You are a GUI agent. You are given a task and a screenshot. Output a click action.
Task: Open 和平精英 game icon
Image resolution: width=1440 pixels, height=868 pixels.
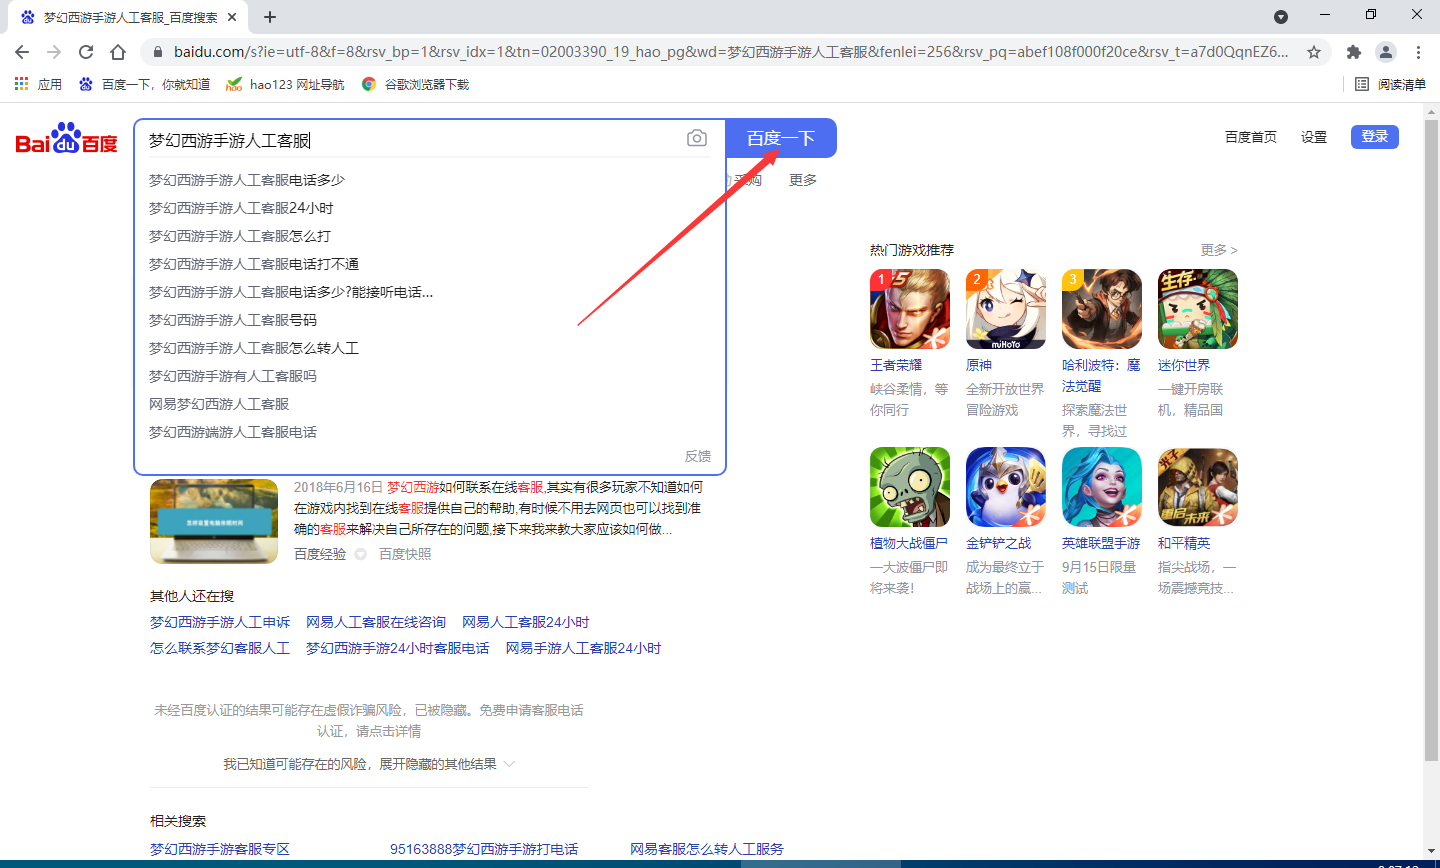[1198, 487]
